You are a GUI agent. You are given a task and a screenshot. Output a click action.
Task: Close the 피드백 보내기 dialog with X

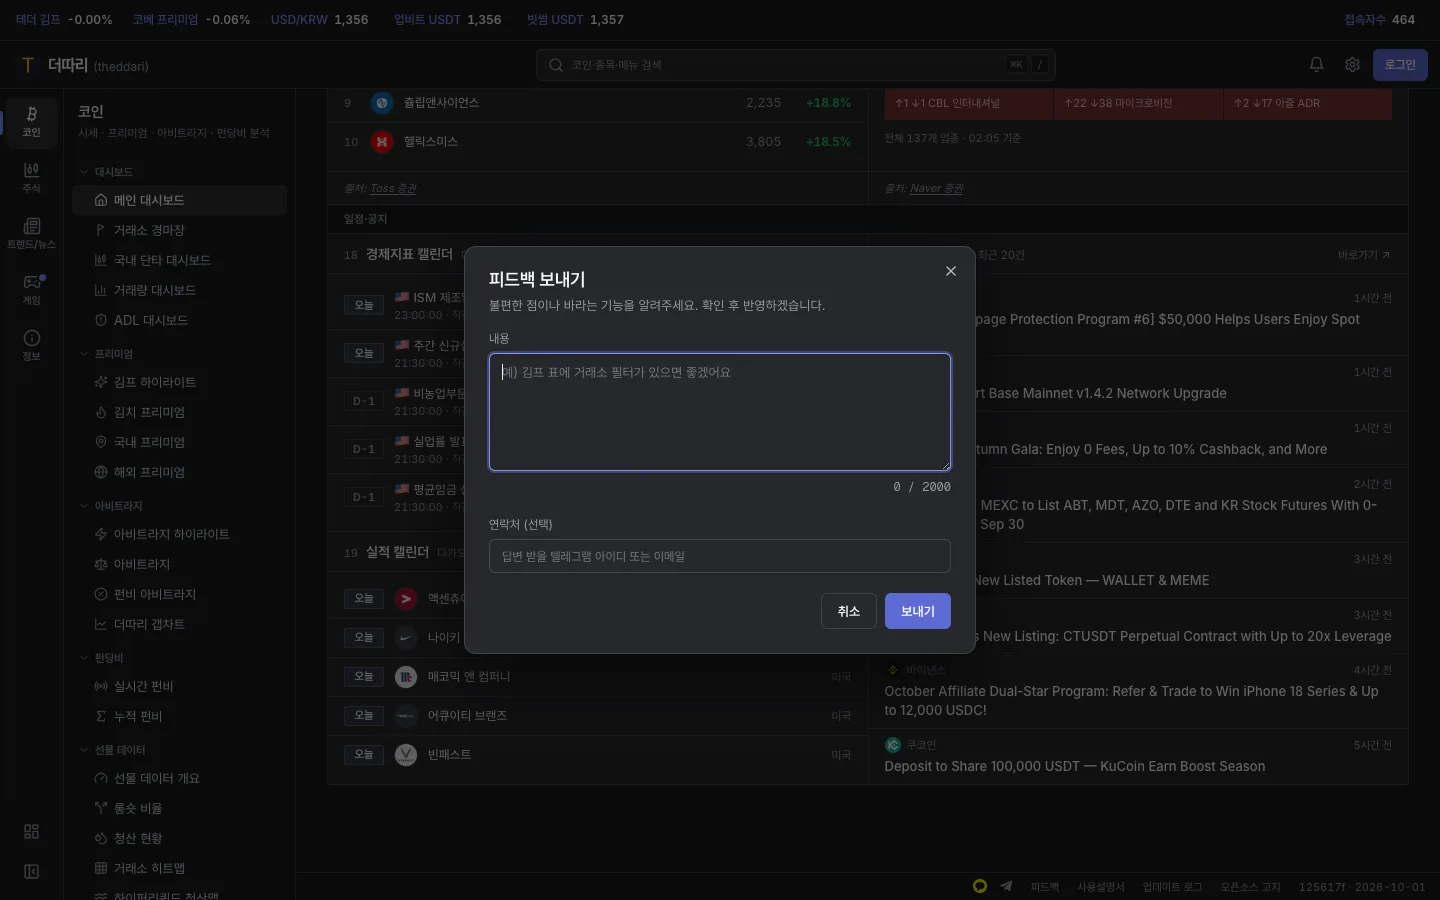click(951, 271)
